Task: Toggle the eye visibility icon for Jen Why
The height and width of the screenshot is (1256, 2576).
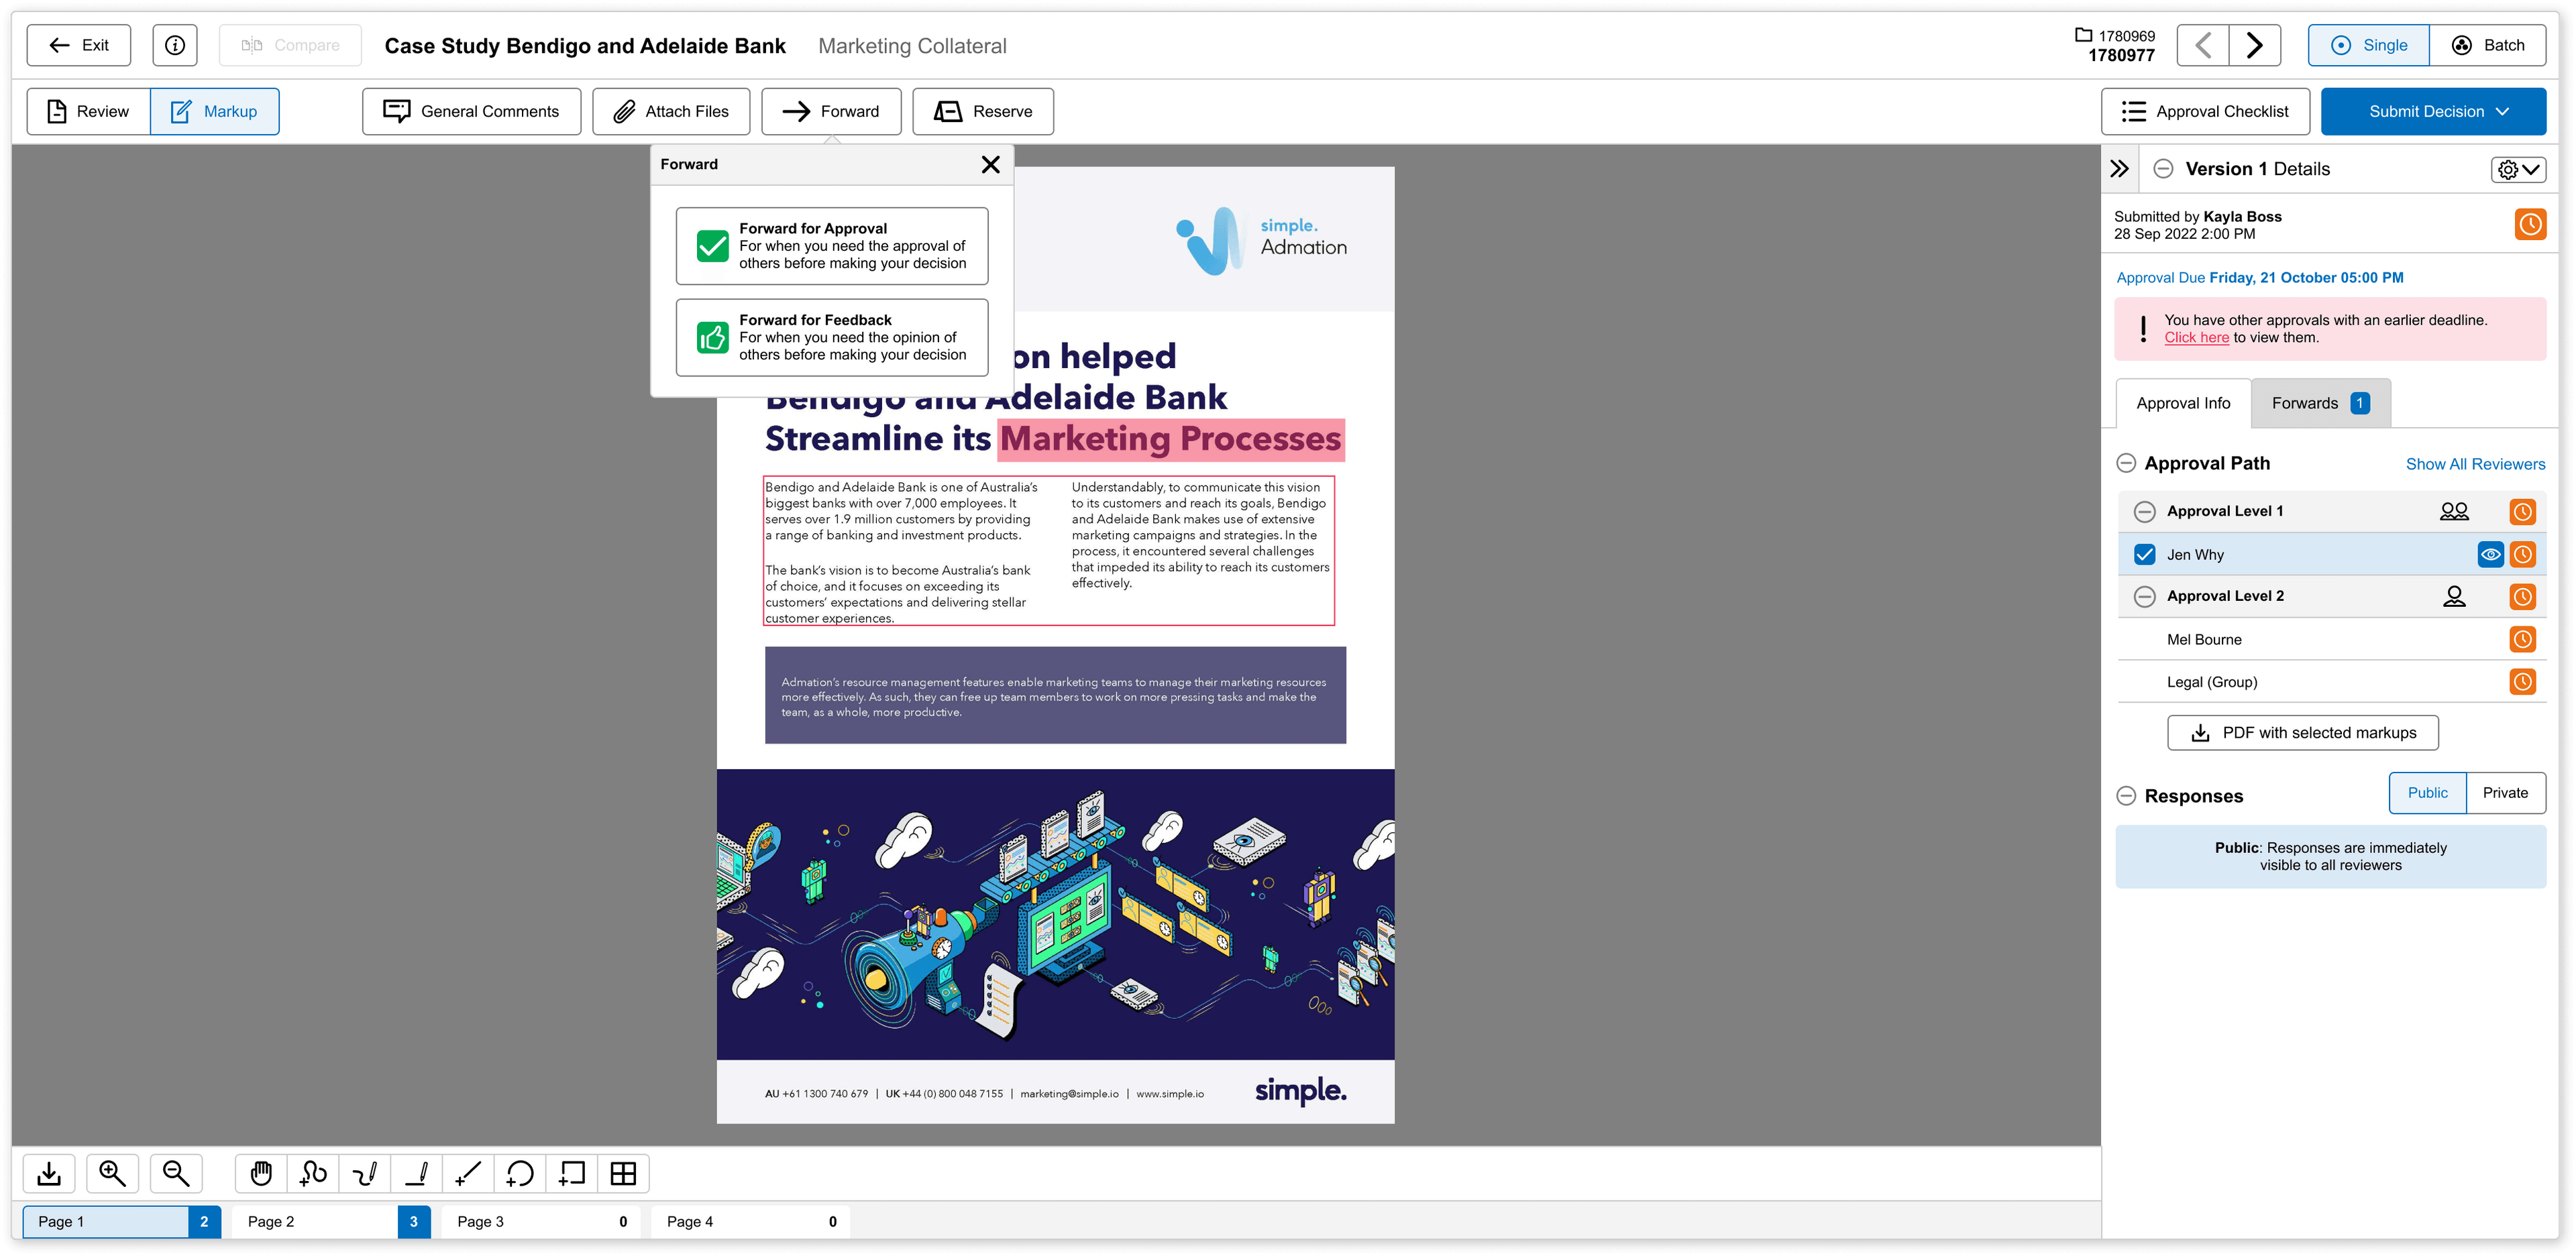Action: coord(2490,554)
